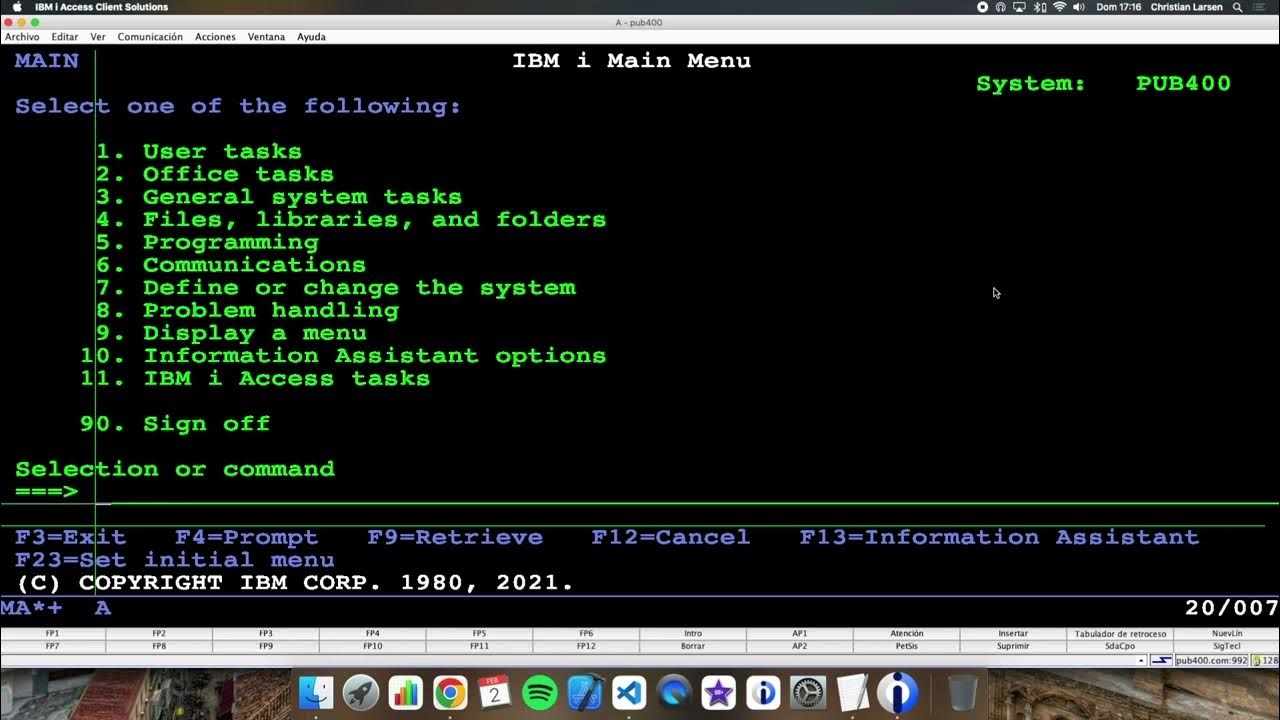Click the SigTecl keypad button

click(1227, 646)
